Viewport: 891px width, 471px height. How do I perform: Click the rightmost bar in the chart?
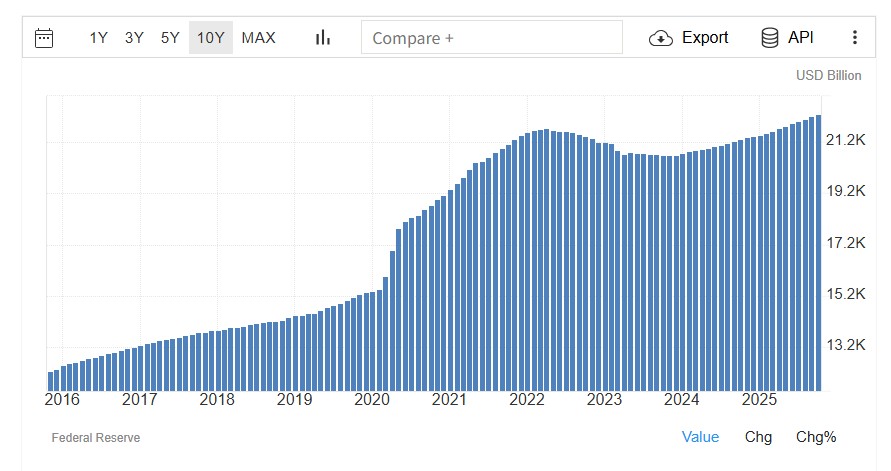coord(818,252)
